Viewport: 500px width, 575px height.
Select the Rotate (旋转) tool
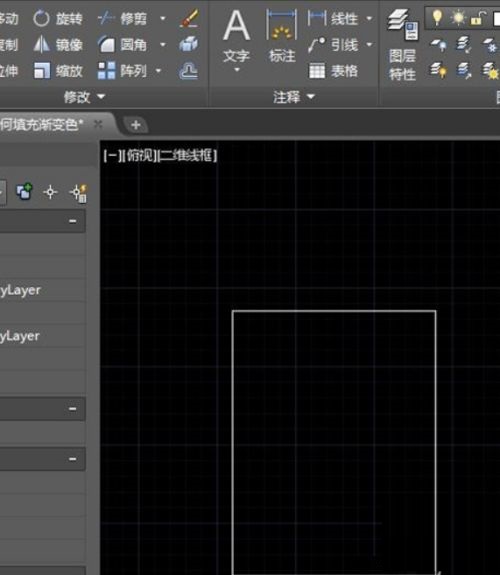coord(58,18)
